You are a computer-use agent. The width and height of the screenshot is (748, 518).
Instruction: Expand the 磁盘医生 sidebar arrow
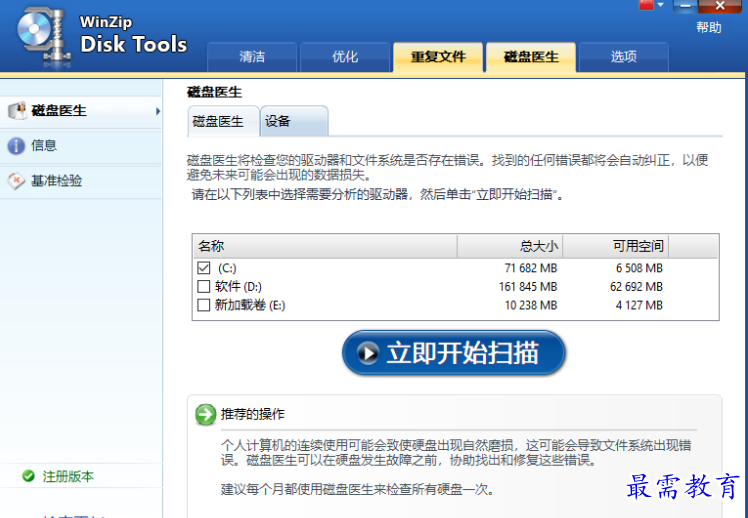pyautogui.click(x=157, y=111)
